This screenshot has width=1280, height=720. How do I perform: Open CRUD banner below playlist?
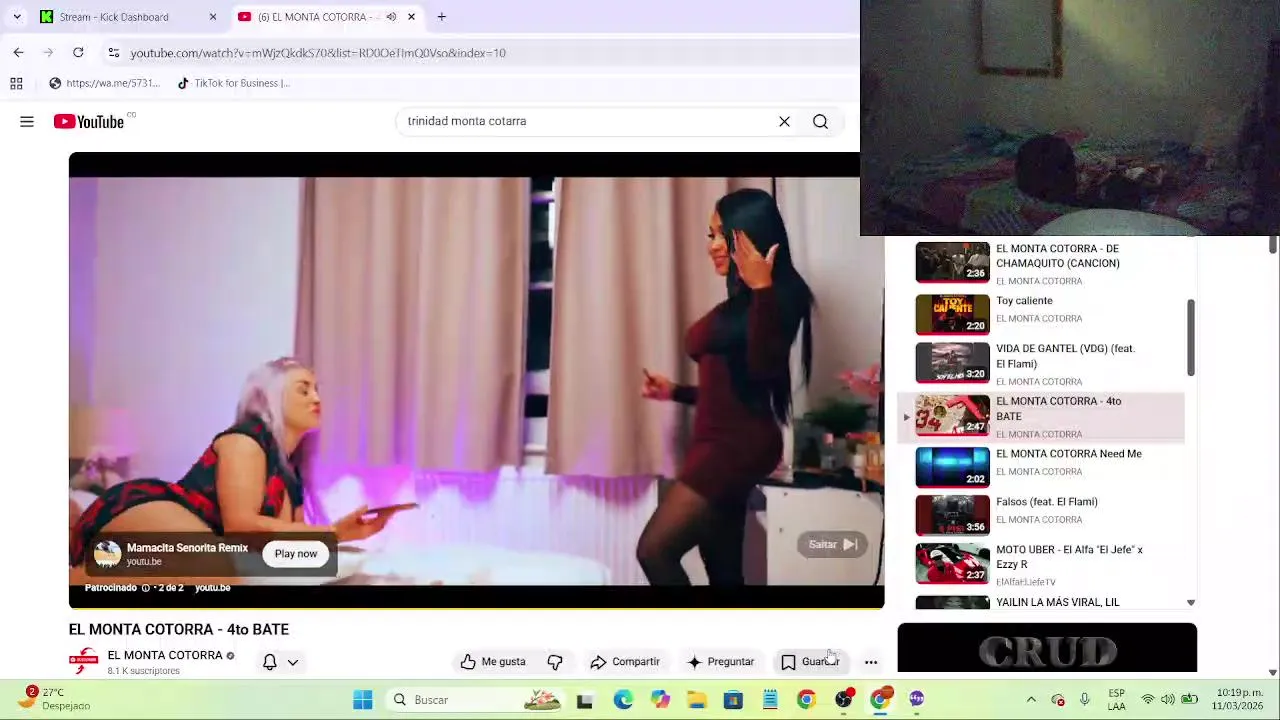pos(1047,648)
